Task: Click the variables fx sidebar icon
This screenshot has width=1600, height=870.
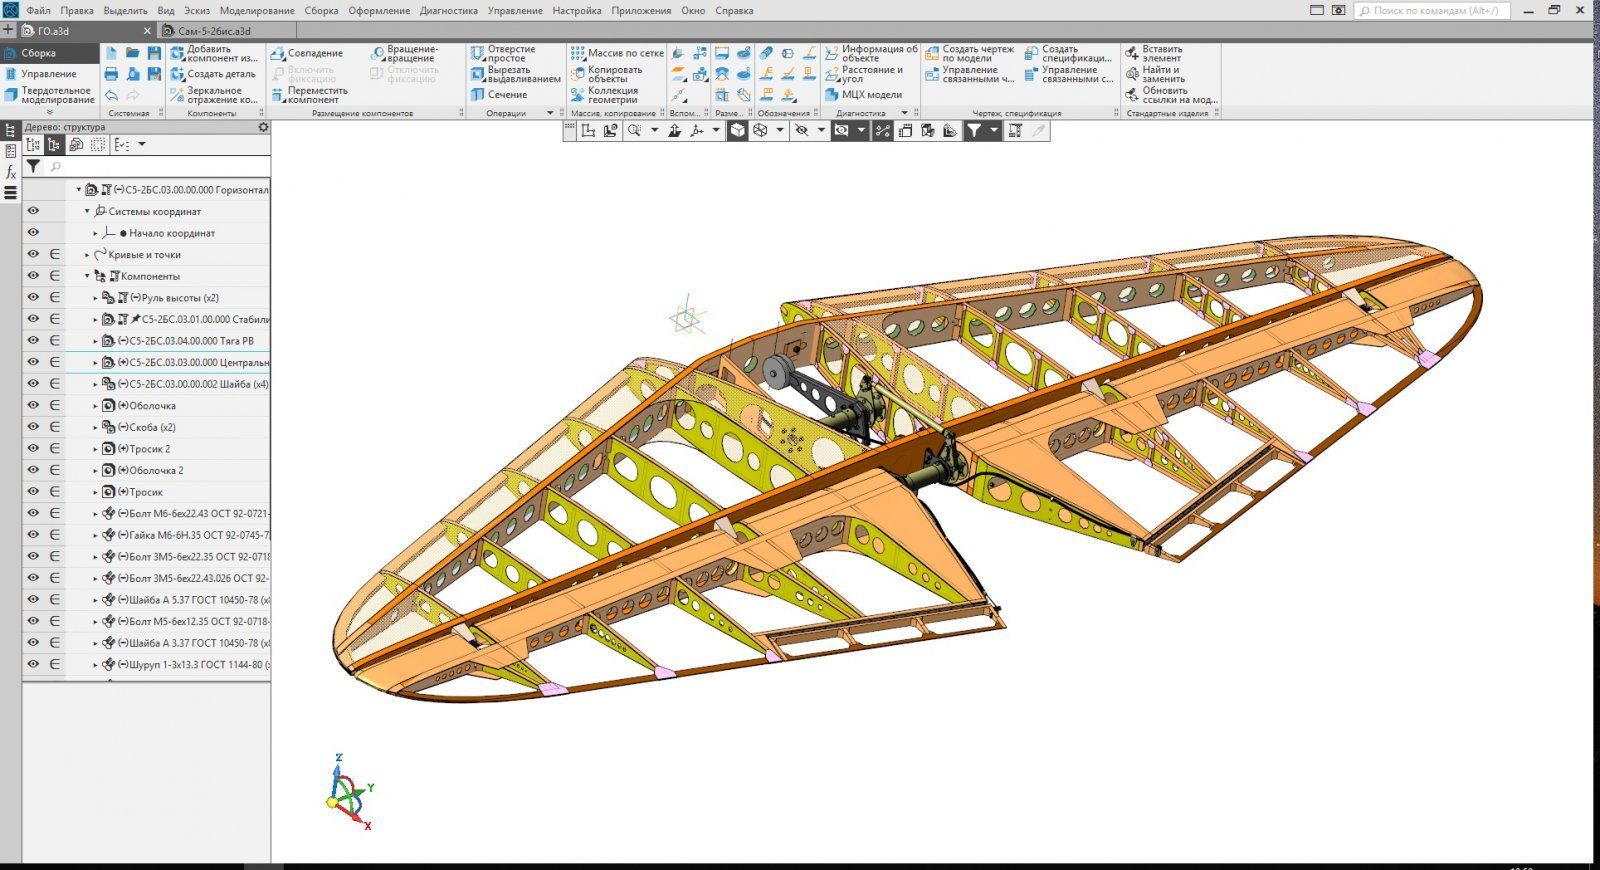Action: click(x=11, y=172)
